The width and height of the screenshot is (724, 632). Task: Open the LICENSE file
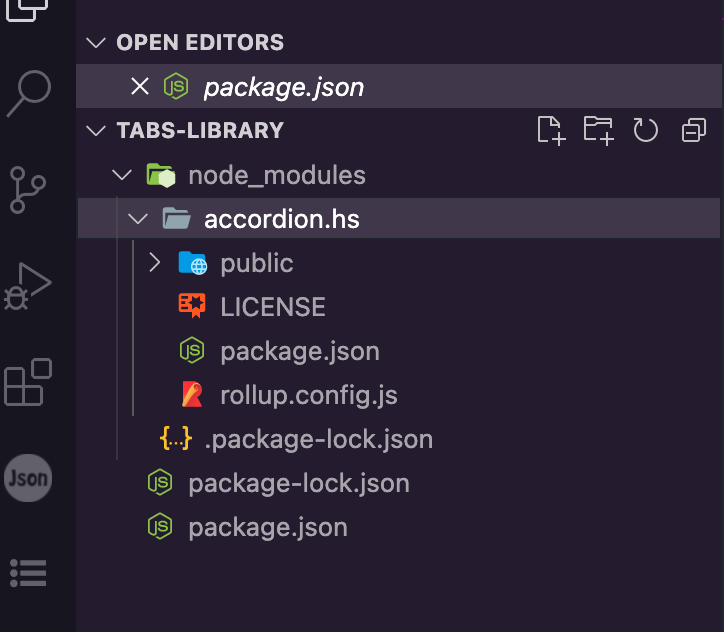(x=272, y=307)
